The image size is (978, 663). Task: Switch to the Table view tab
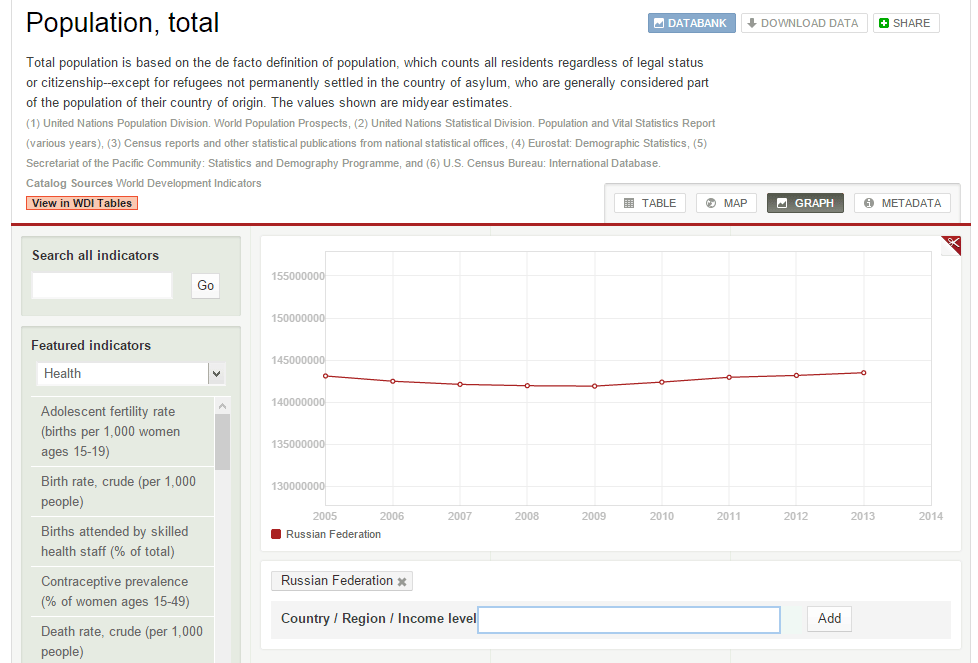tap(650, 203)
